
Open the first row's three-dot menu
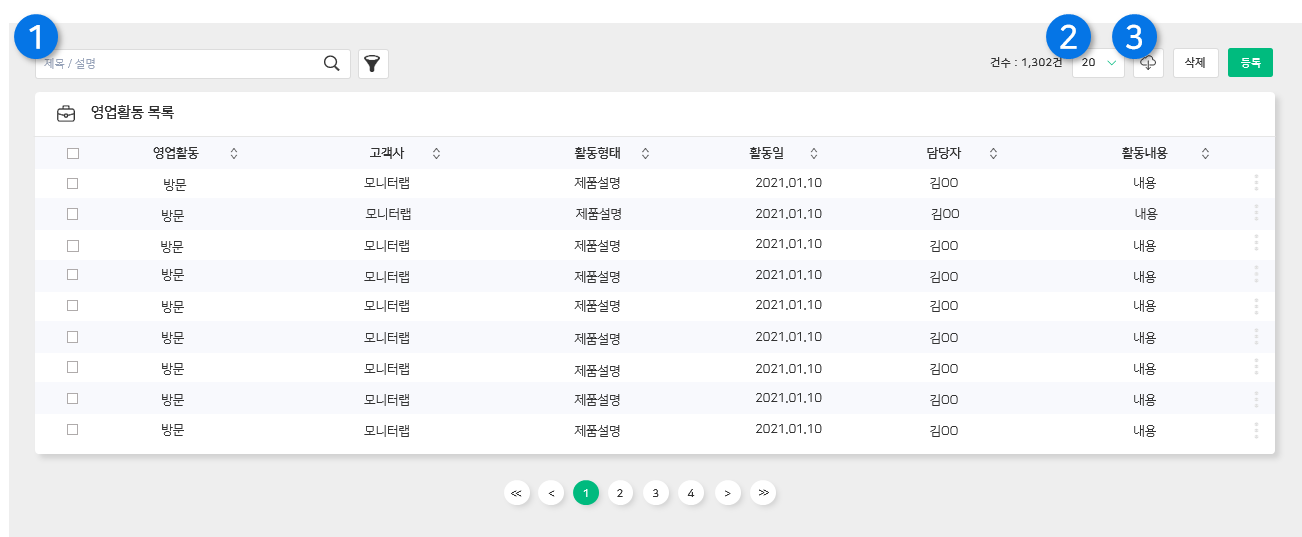click(x=1256, y=182)
